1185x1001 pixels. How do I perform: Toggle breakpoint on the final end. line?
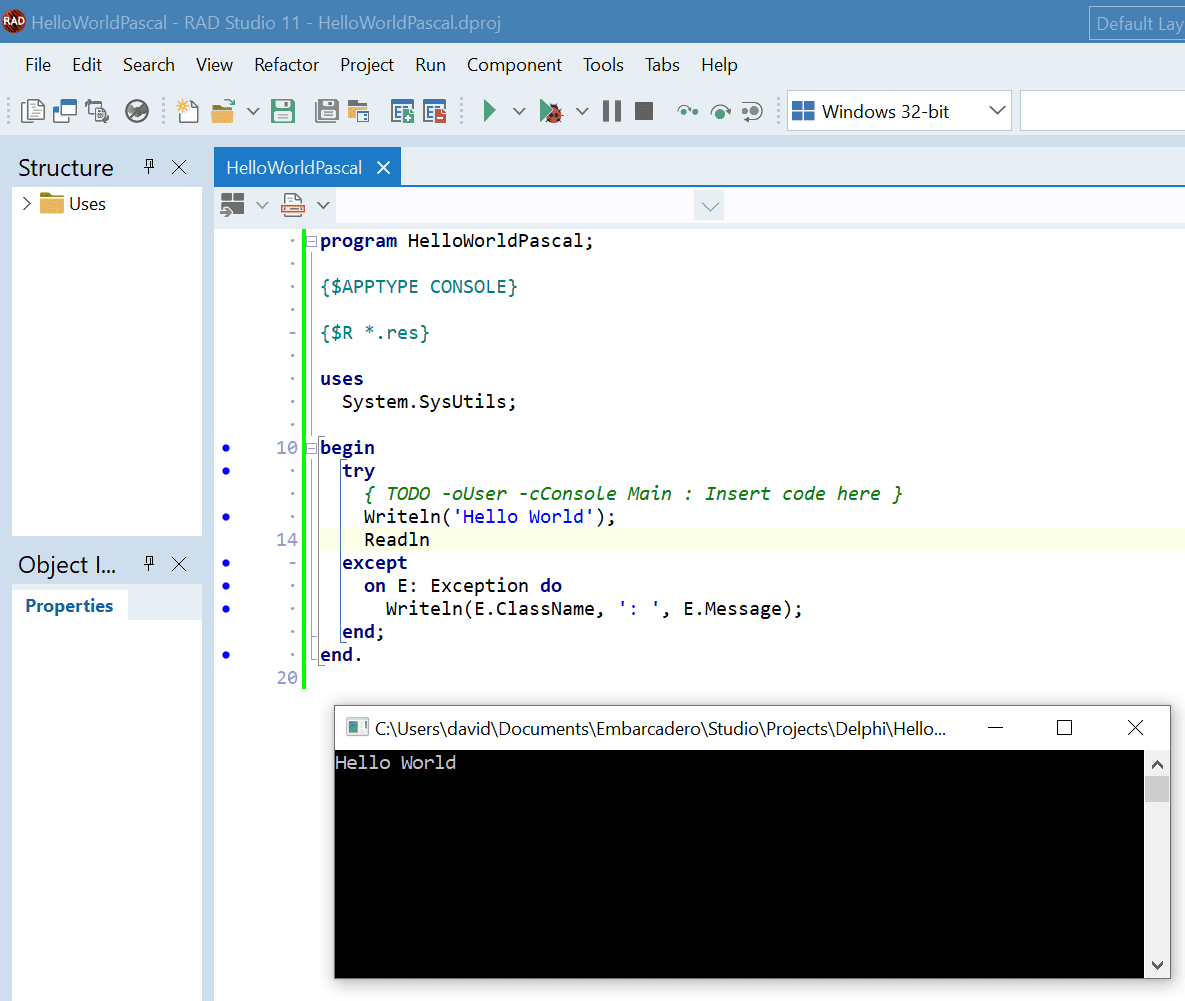point(226,655)
